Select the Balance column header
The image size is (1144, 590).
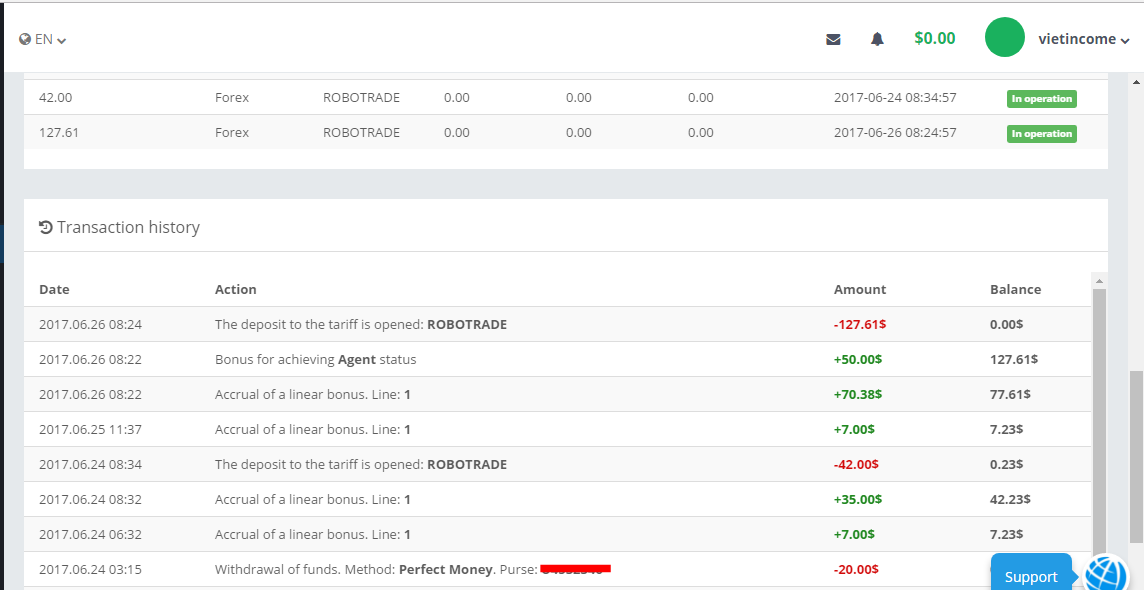pos(1015,289)
